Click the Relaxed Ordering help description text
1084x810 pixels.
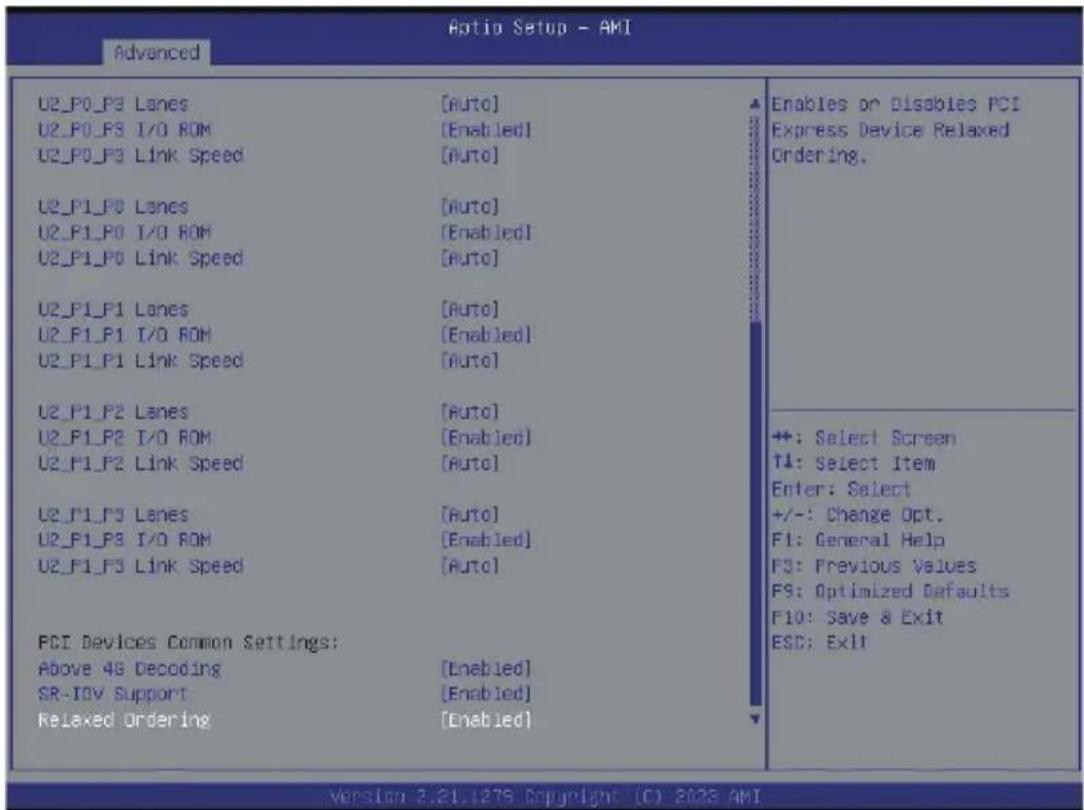895,130
